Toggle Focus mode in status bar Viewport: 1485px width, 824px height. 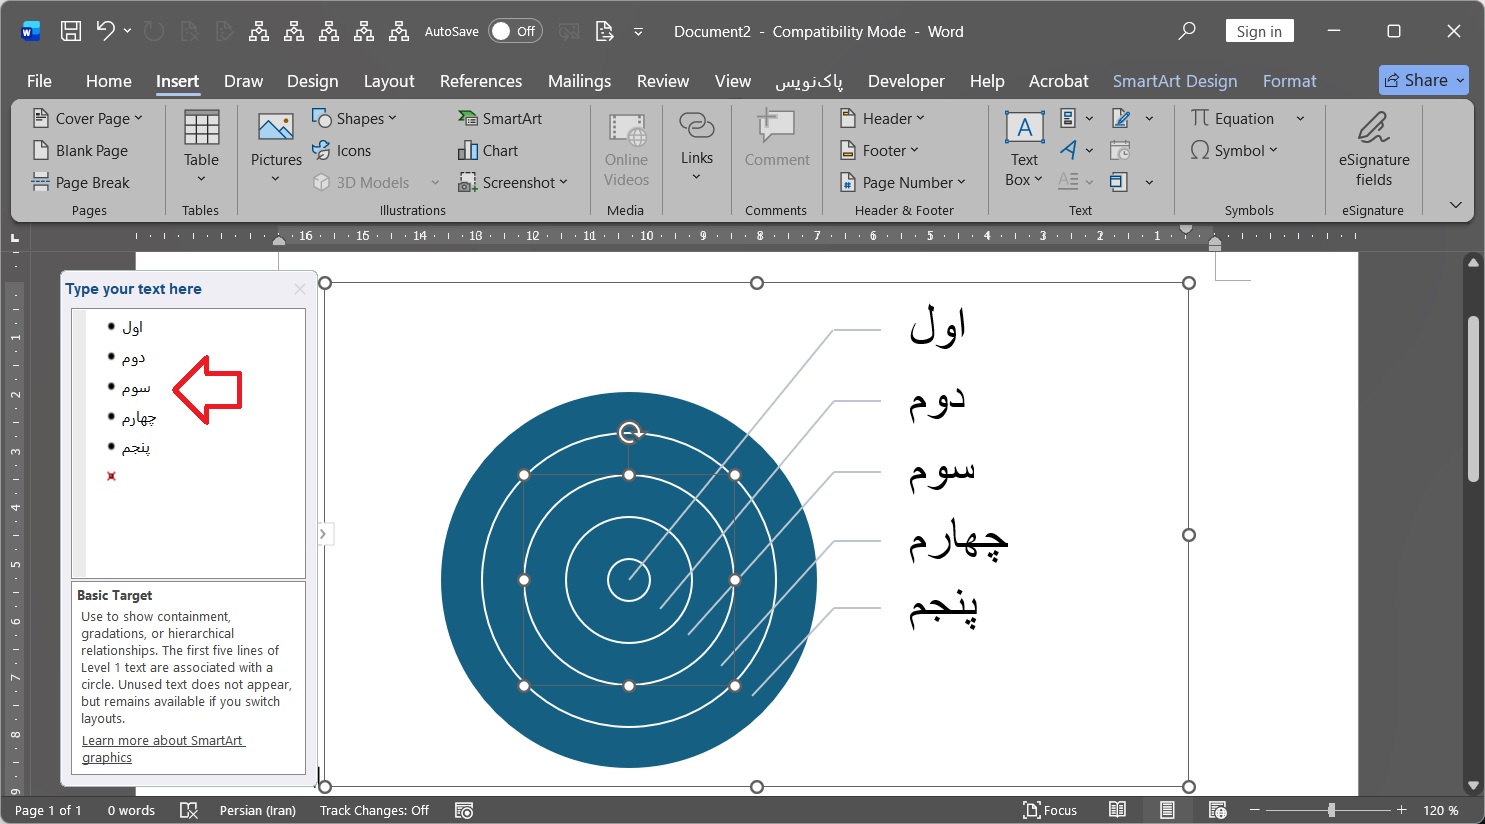point(1050,810)
